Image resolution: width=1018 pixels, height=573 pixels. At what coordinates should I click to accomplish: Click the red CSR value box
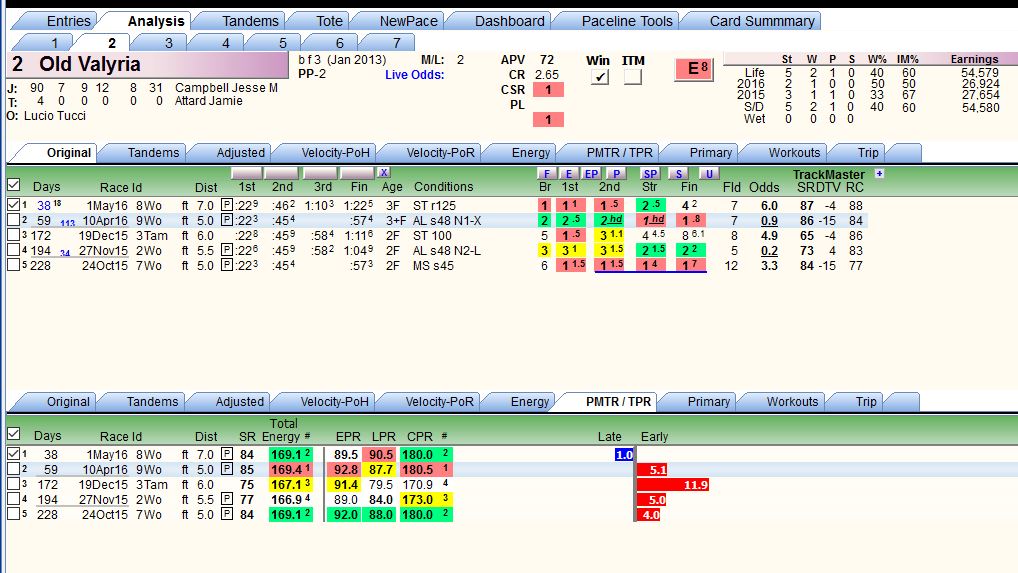tap(548, 90)
